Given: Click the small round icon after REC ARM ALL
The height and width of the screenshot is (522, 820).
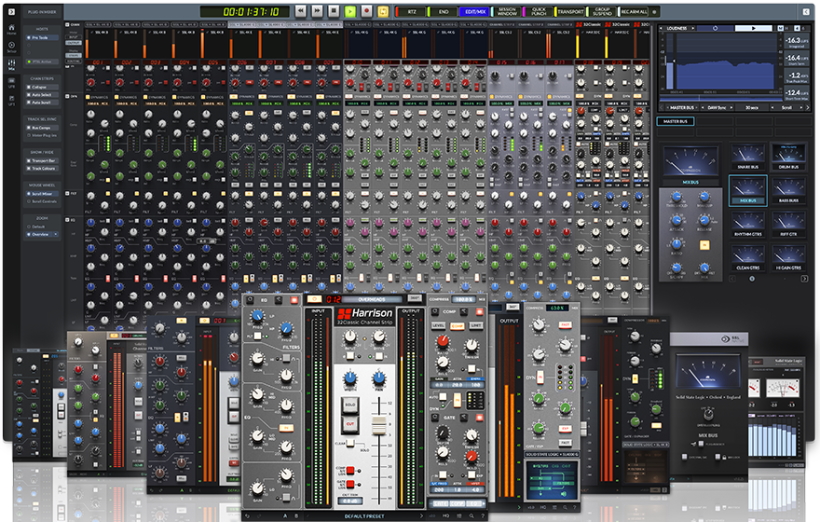Looking at the screenshot, I should [654, 12].
